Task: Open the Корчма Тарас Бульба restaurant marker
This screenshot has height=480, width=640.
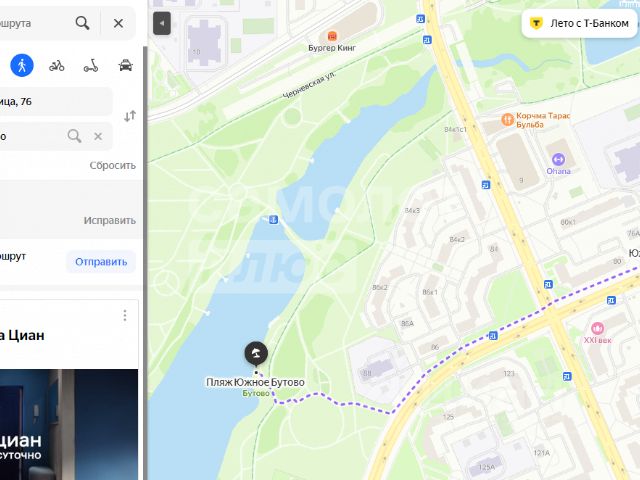Action: coord(507,120)
